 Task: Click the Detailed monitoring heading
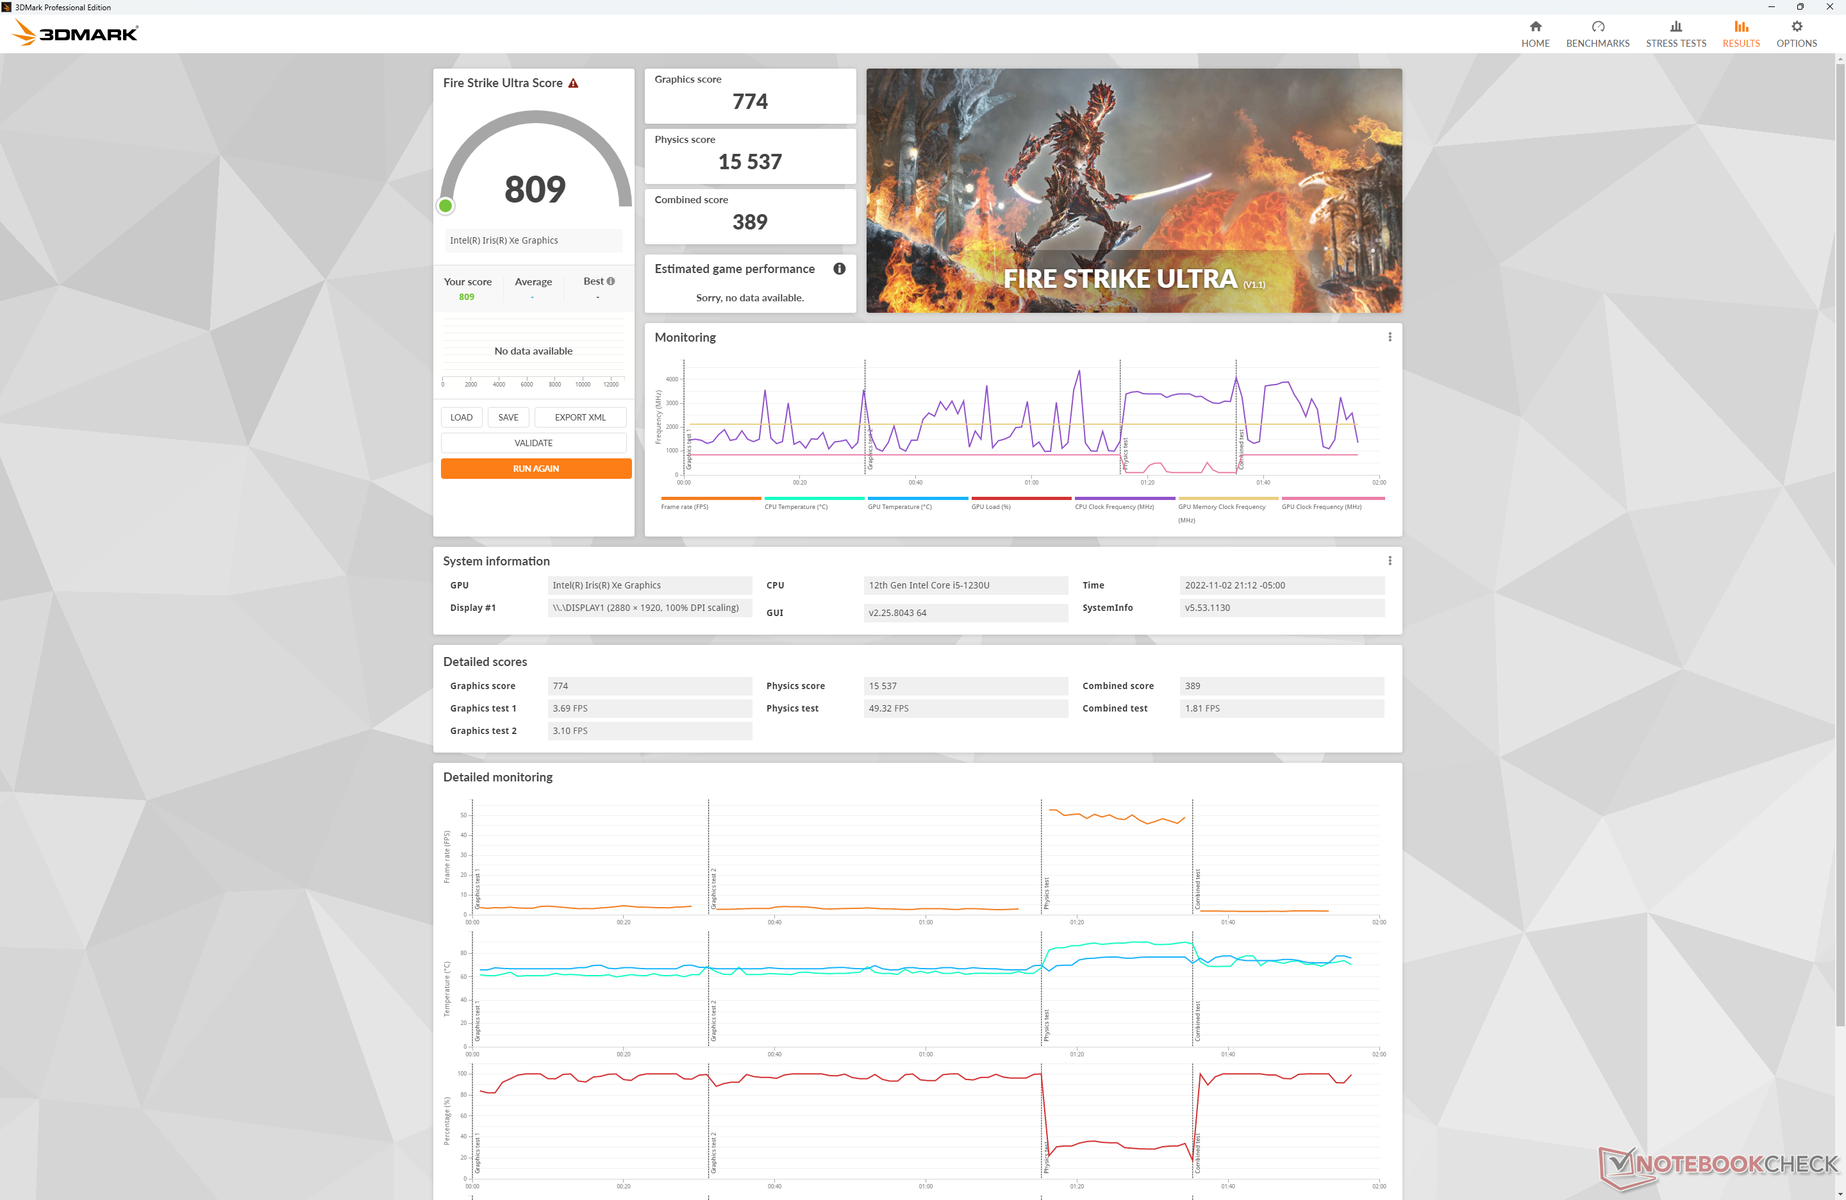pos(498,777)
